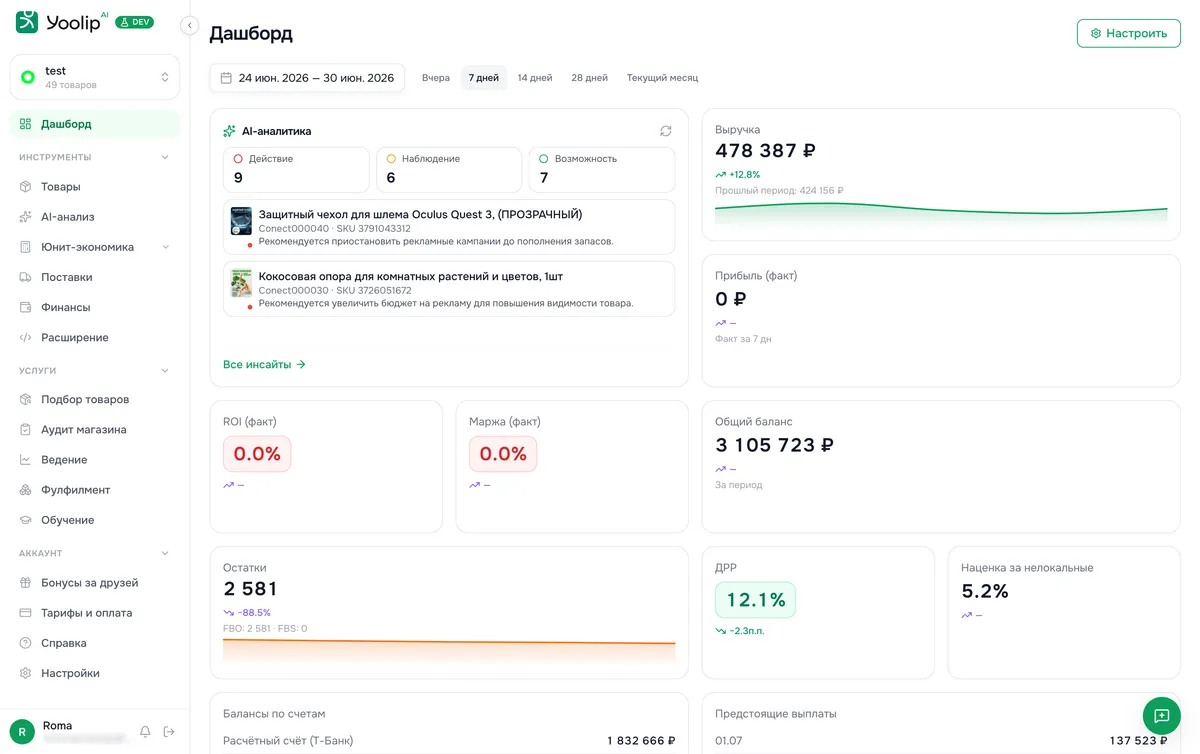
Task: Refresh the AI-аналитика insights
Action: (x=666, y=131)
